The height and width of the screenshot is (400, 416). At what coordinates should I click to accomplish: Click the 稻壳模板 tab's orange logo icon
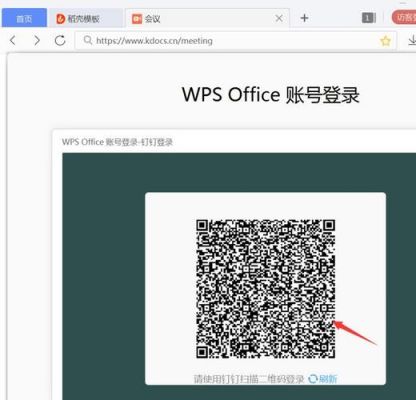coord(60,19)
